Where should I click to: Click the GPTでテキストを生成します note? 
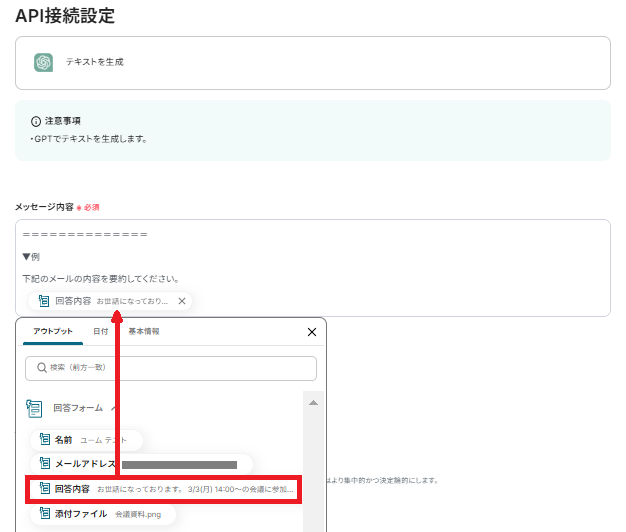click(89, 139)
